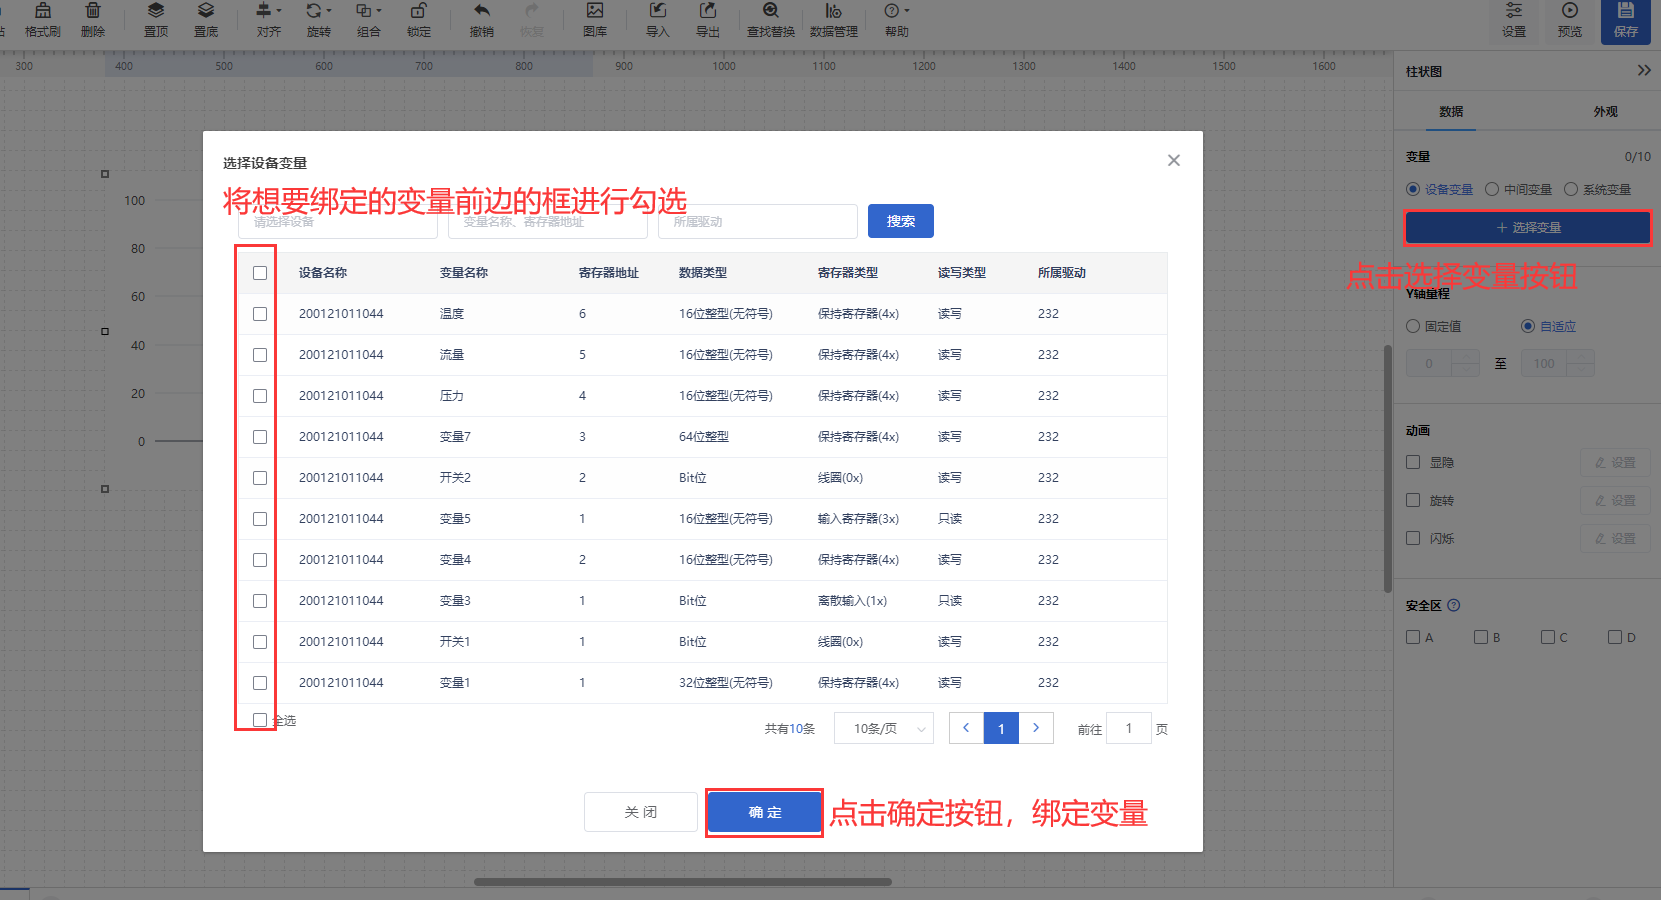Check the 温度 variable row
Viewport: 1661px width, 900px height.
pyautogui.click(x=260, y=314)
